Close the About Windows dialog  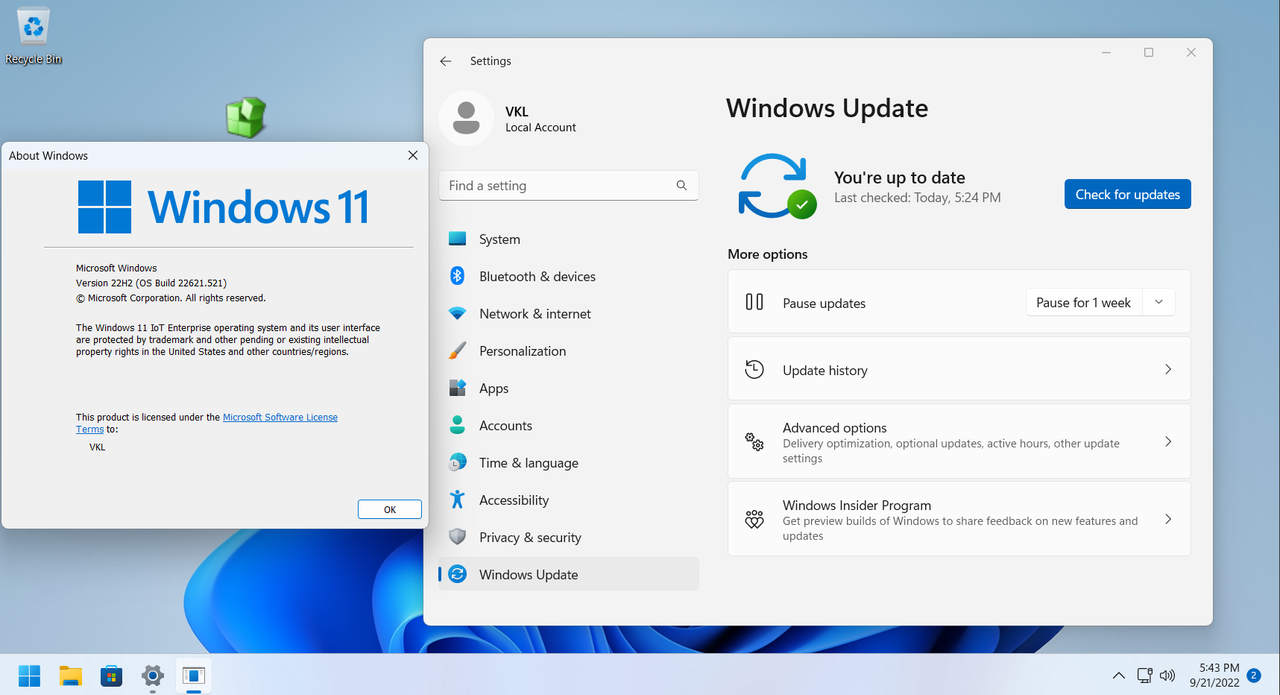(x=413, y=155)
